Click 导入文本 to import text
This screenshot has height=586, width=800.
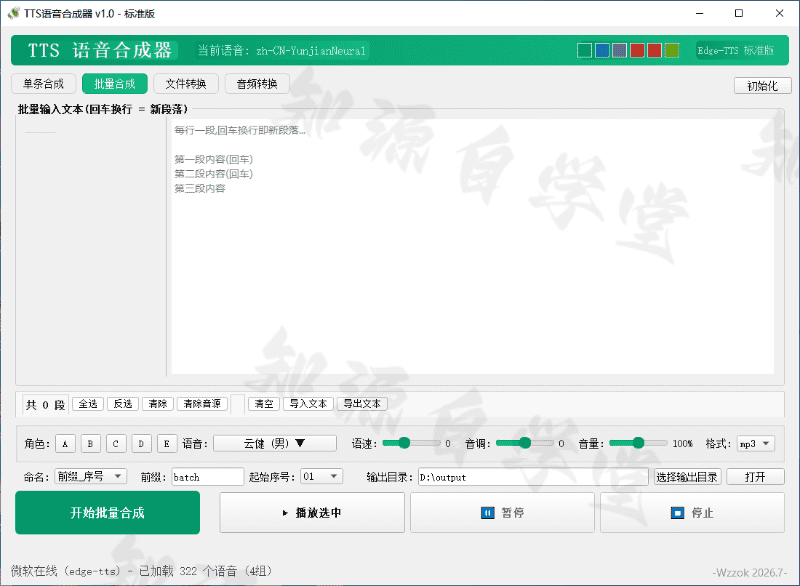coord(308,404)
